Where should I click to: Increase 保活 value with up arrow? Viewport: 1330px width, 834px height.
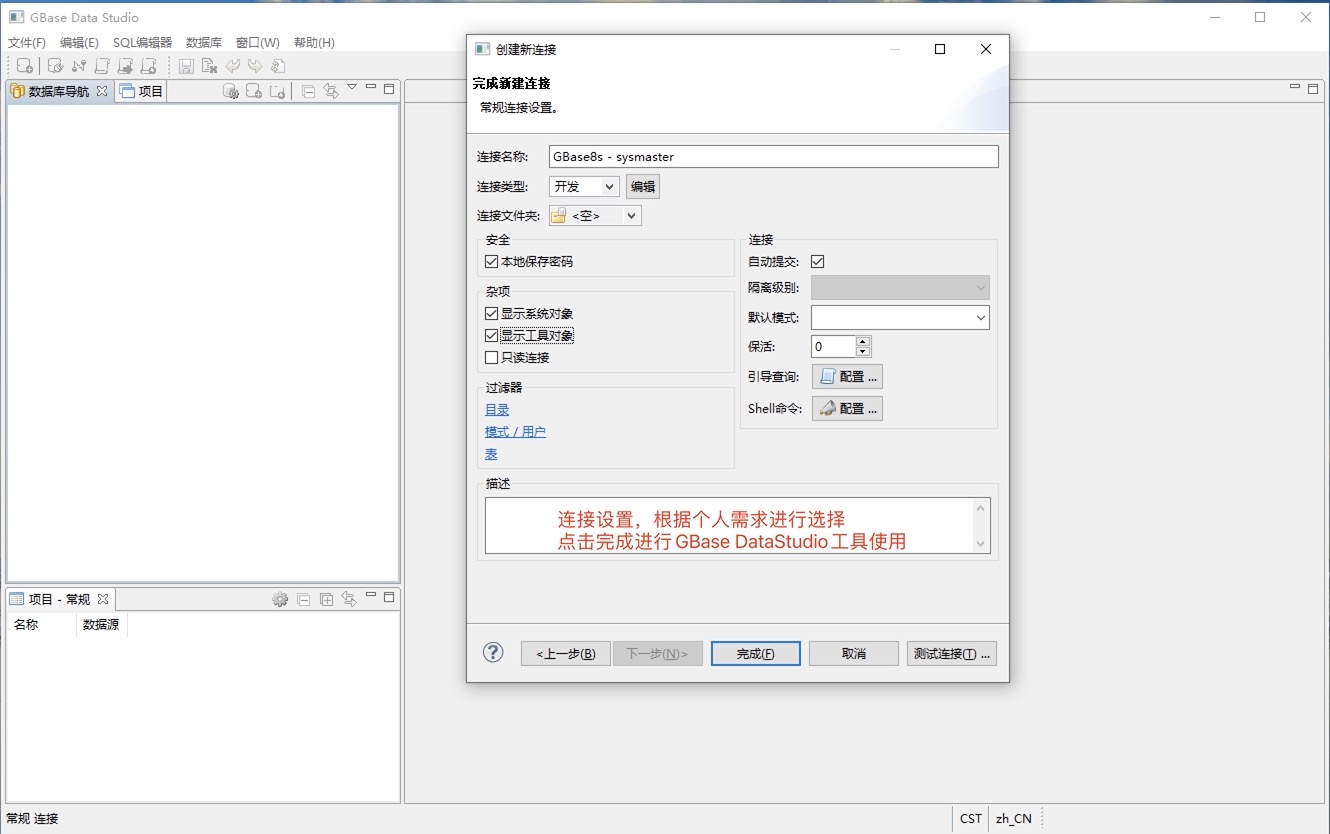click(x=863, y=341)
